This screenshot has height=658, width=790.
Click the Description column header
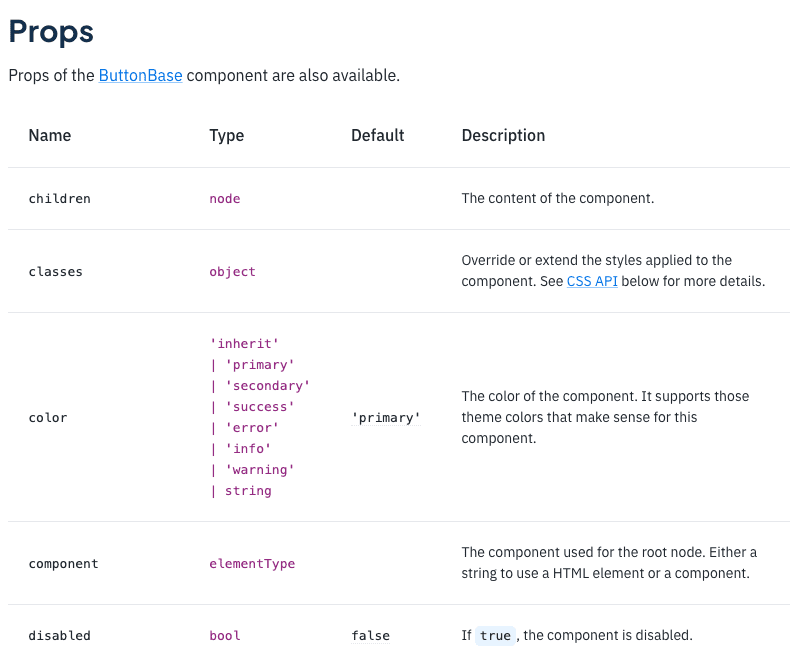(503, 136)
